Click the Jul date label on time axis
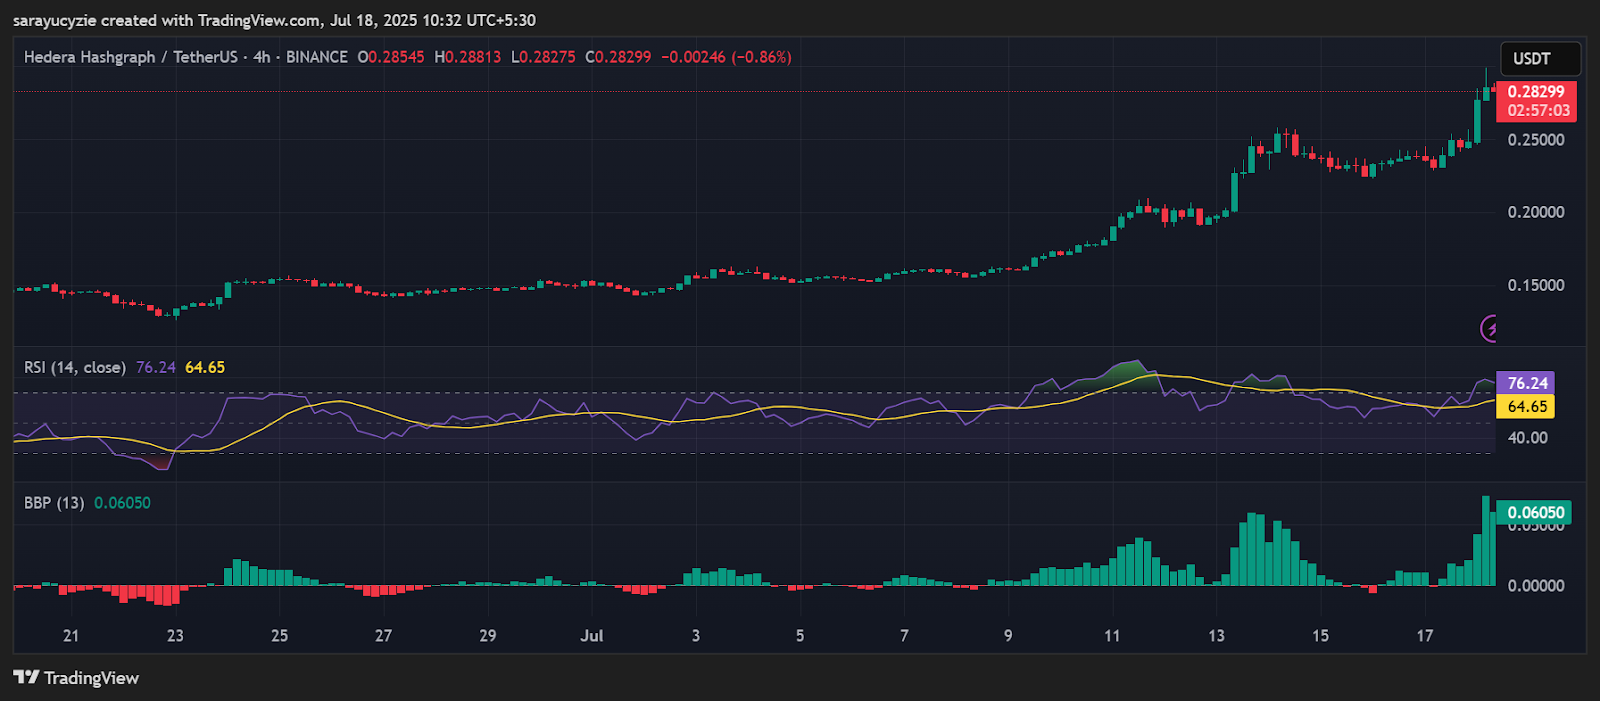This screenshot has width=1600, height=701. point(592,636)
